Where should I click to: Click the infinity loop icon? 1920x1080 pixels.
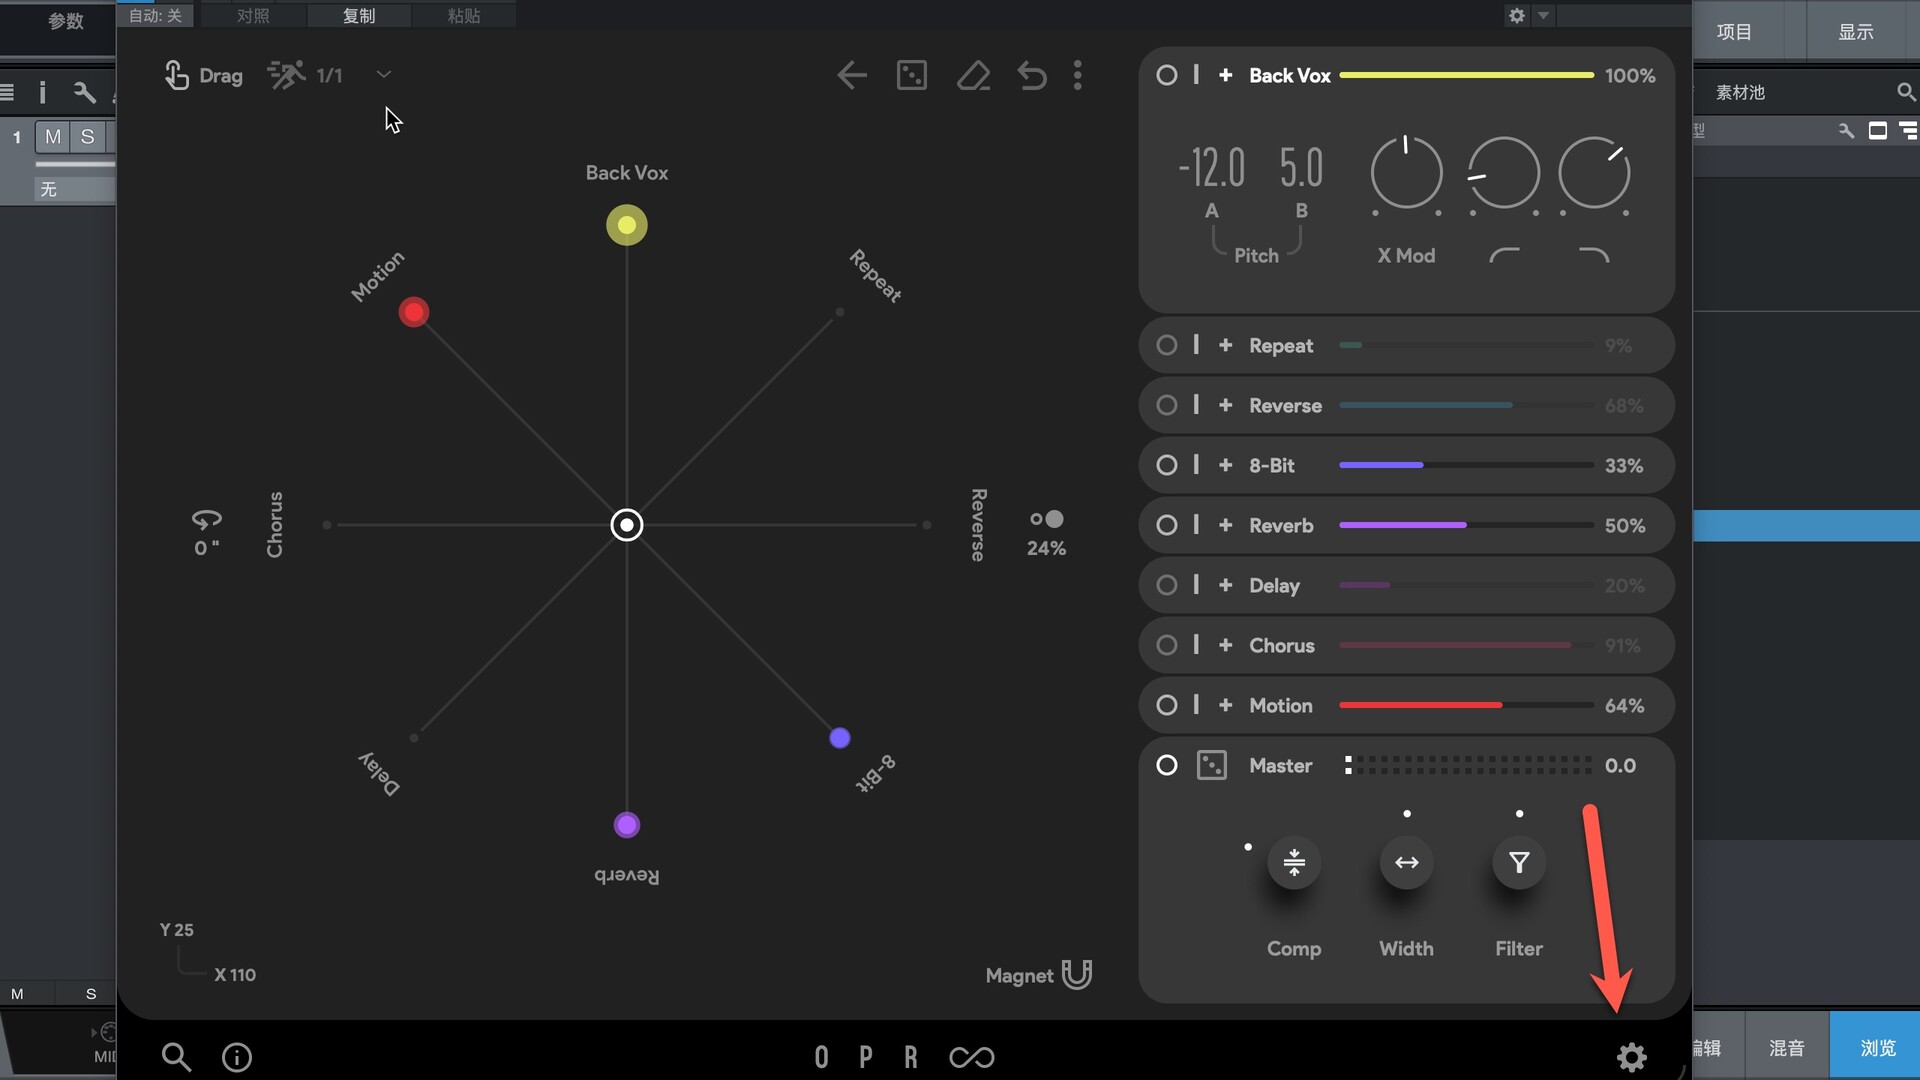(x=972, y=1057)
